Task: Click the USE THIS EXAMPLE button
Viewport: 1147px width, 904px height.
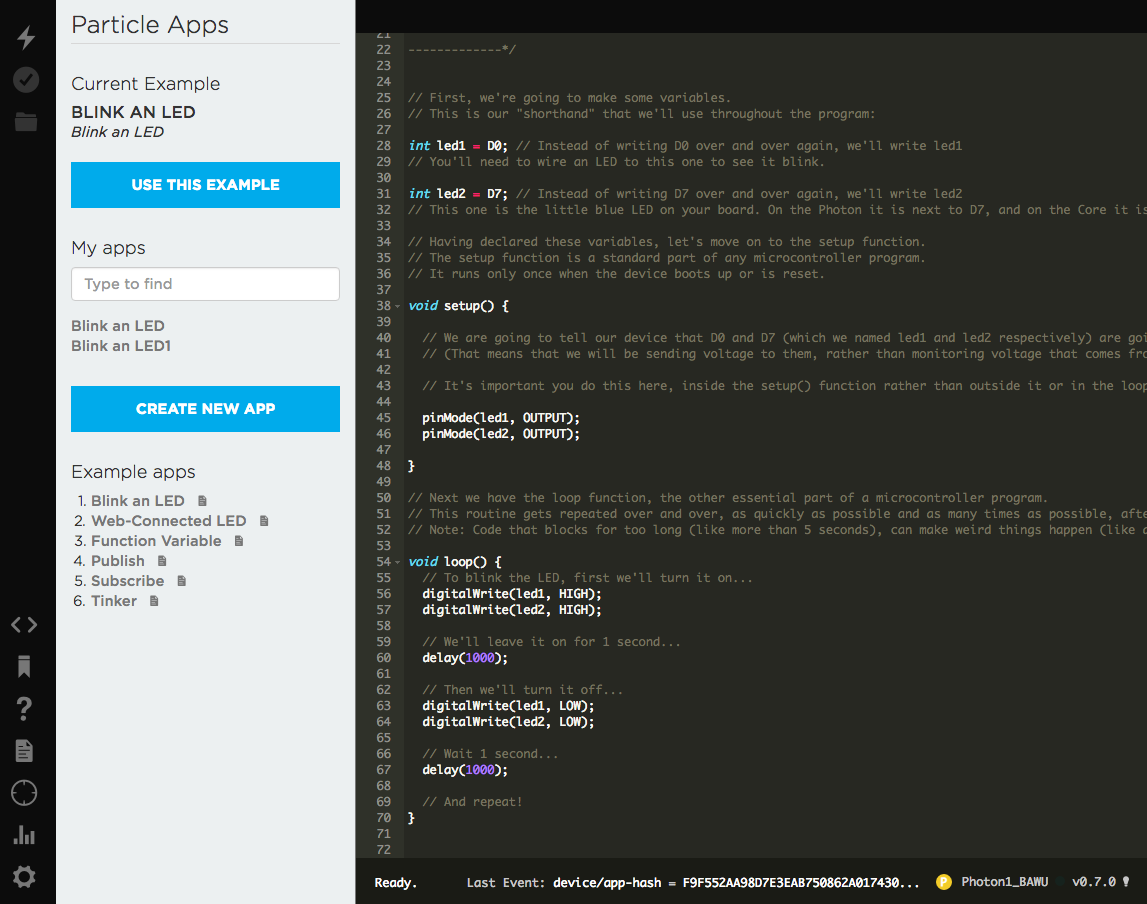Action: pyautogui.click(x=206, y=185)
